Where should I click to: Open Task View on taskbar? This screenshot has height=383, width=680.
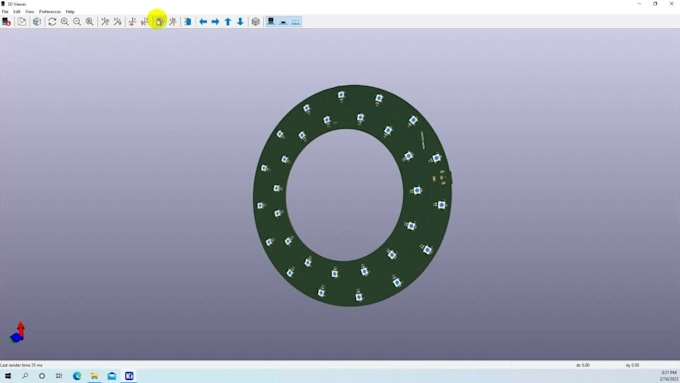coord(59,376)
